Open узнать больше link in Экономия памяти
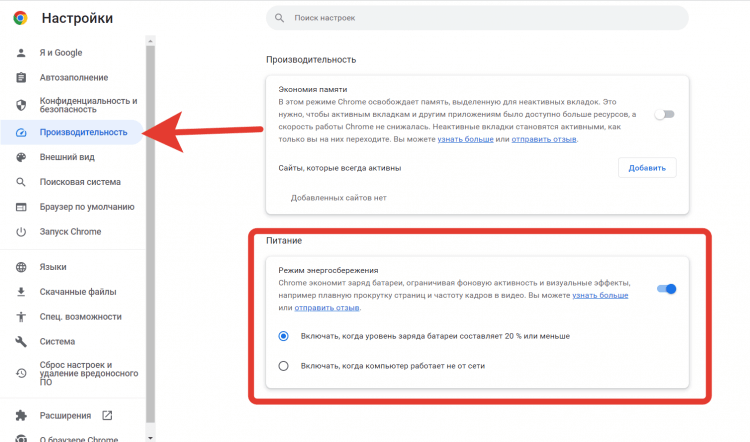This screenshot has height=442, width=750. pos(465,139)
